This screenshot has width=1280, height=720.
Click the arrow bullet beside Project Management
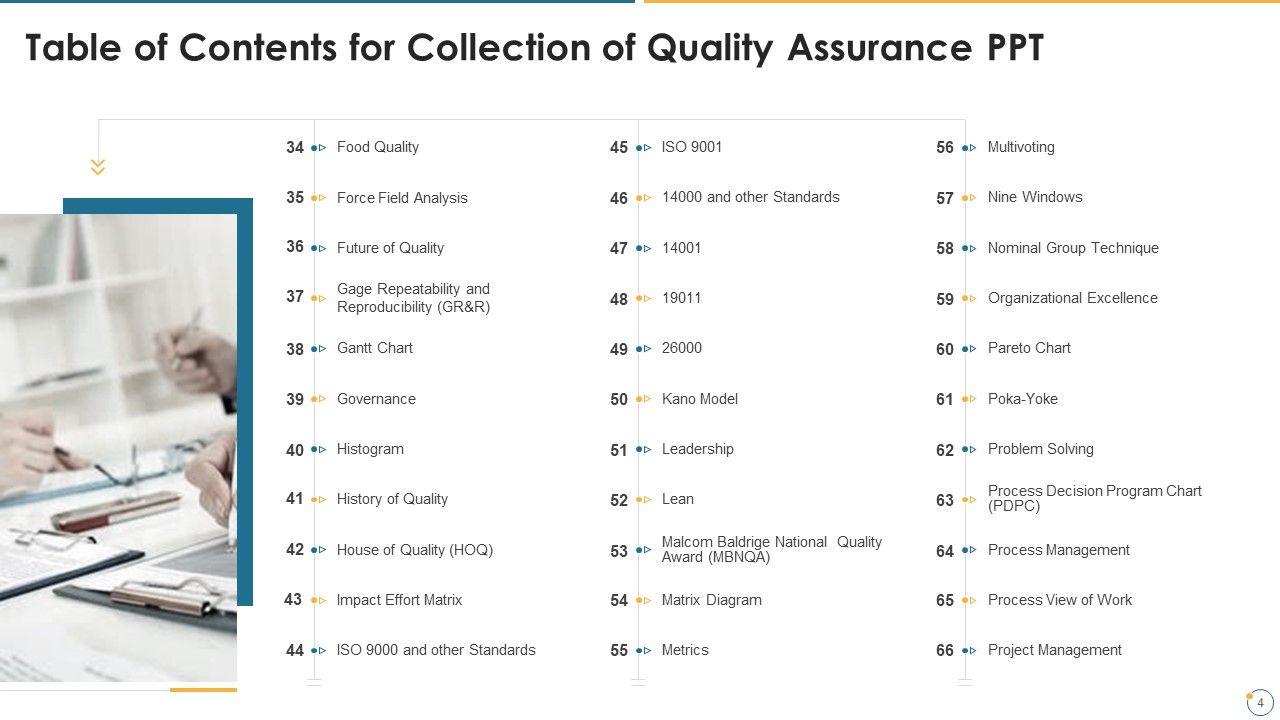[x=969, y=650]
